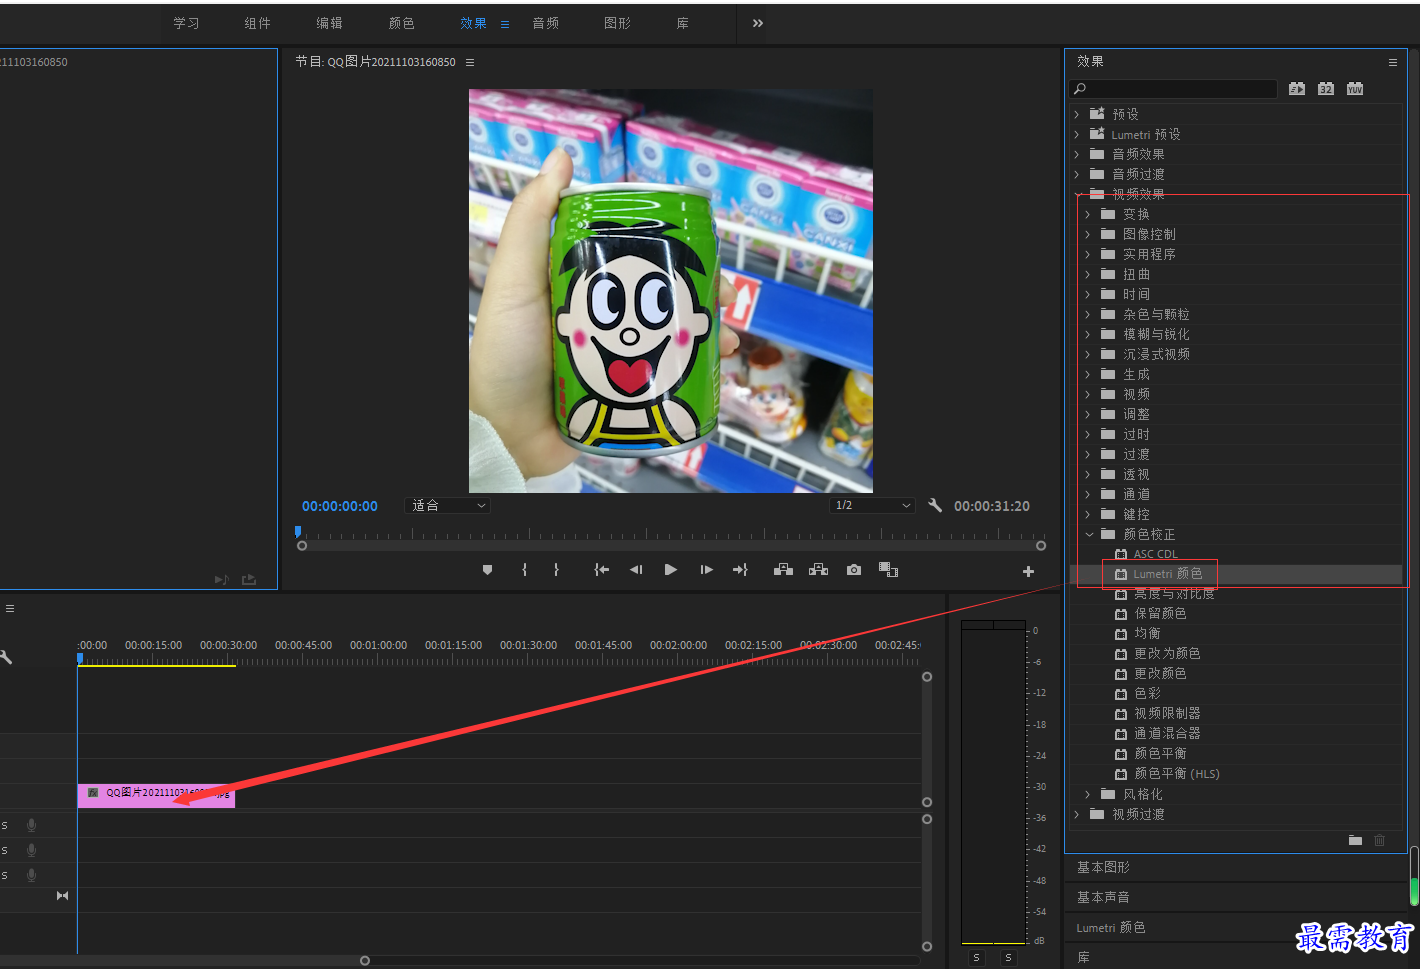
Task: Open 效果 workspace menu icon
Action: (505, 24)
